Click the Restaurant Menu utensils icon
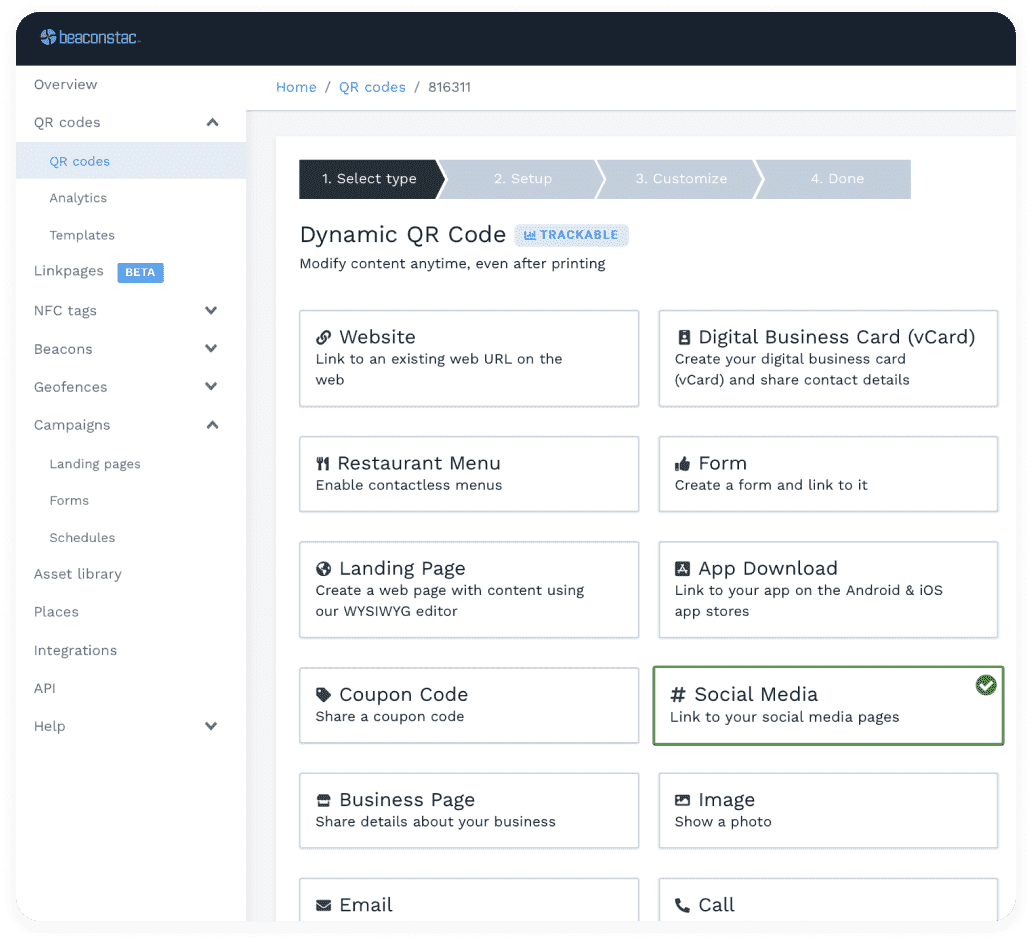Image resolution: width=1032 pixels, height=942 pixels. click(x=322, y=463)
